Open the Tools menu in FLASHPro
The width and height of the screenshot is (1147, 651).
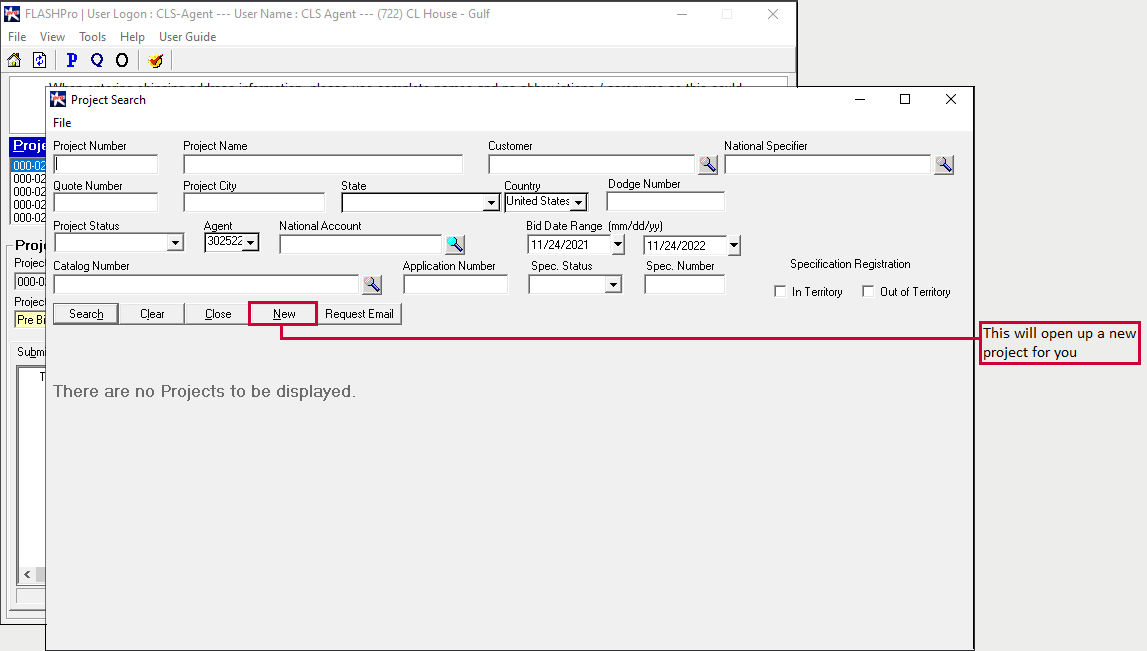[x=92, y=37]
